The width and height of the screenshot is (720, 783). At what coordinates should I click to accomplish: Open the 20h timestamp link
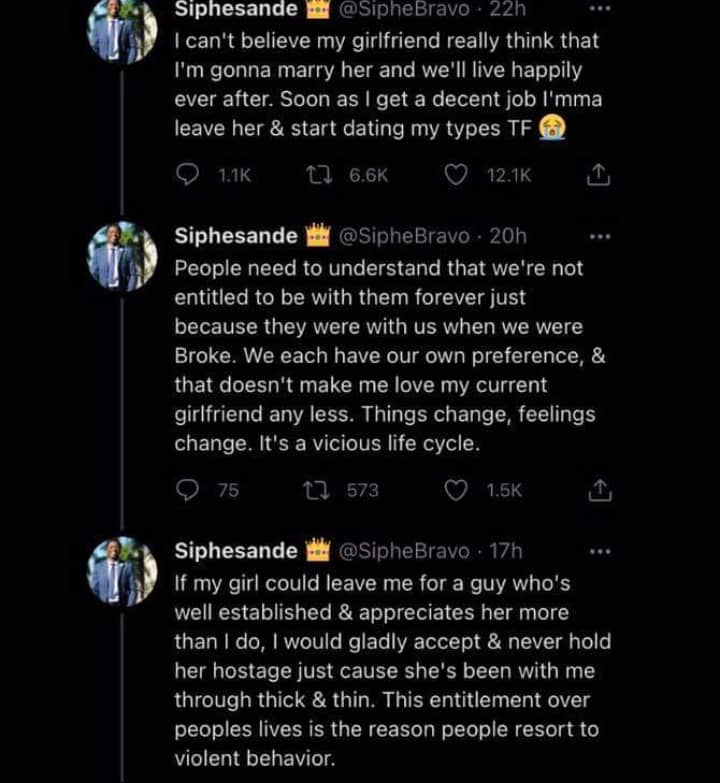tap(508, 237)
